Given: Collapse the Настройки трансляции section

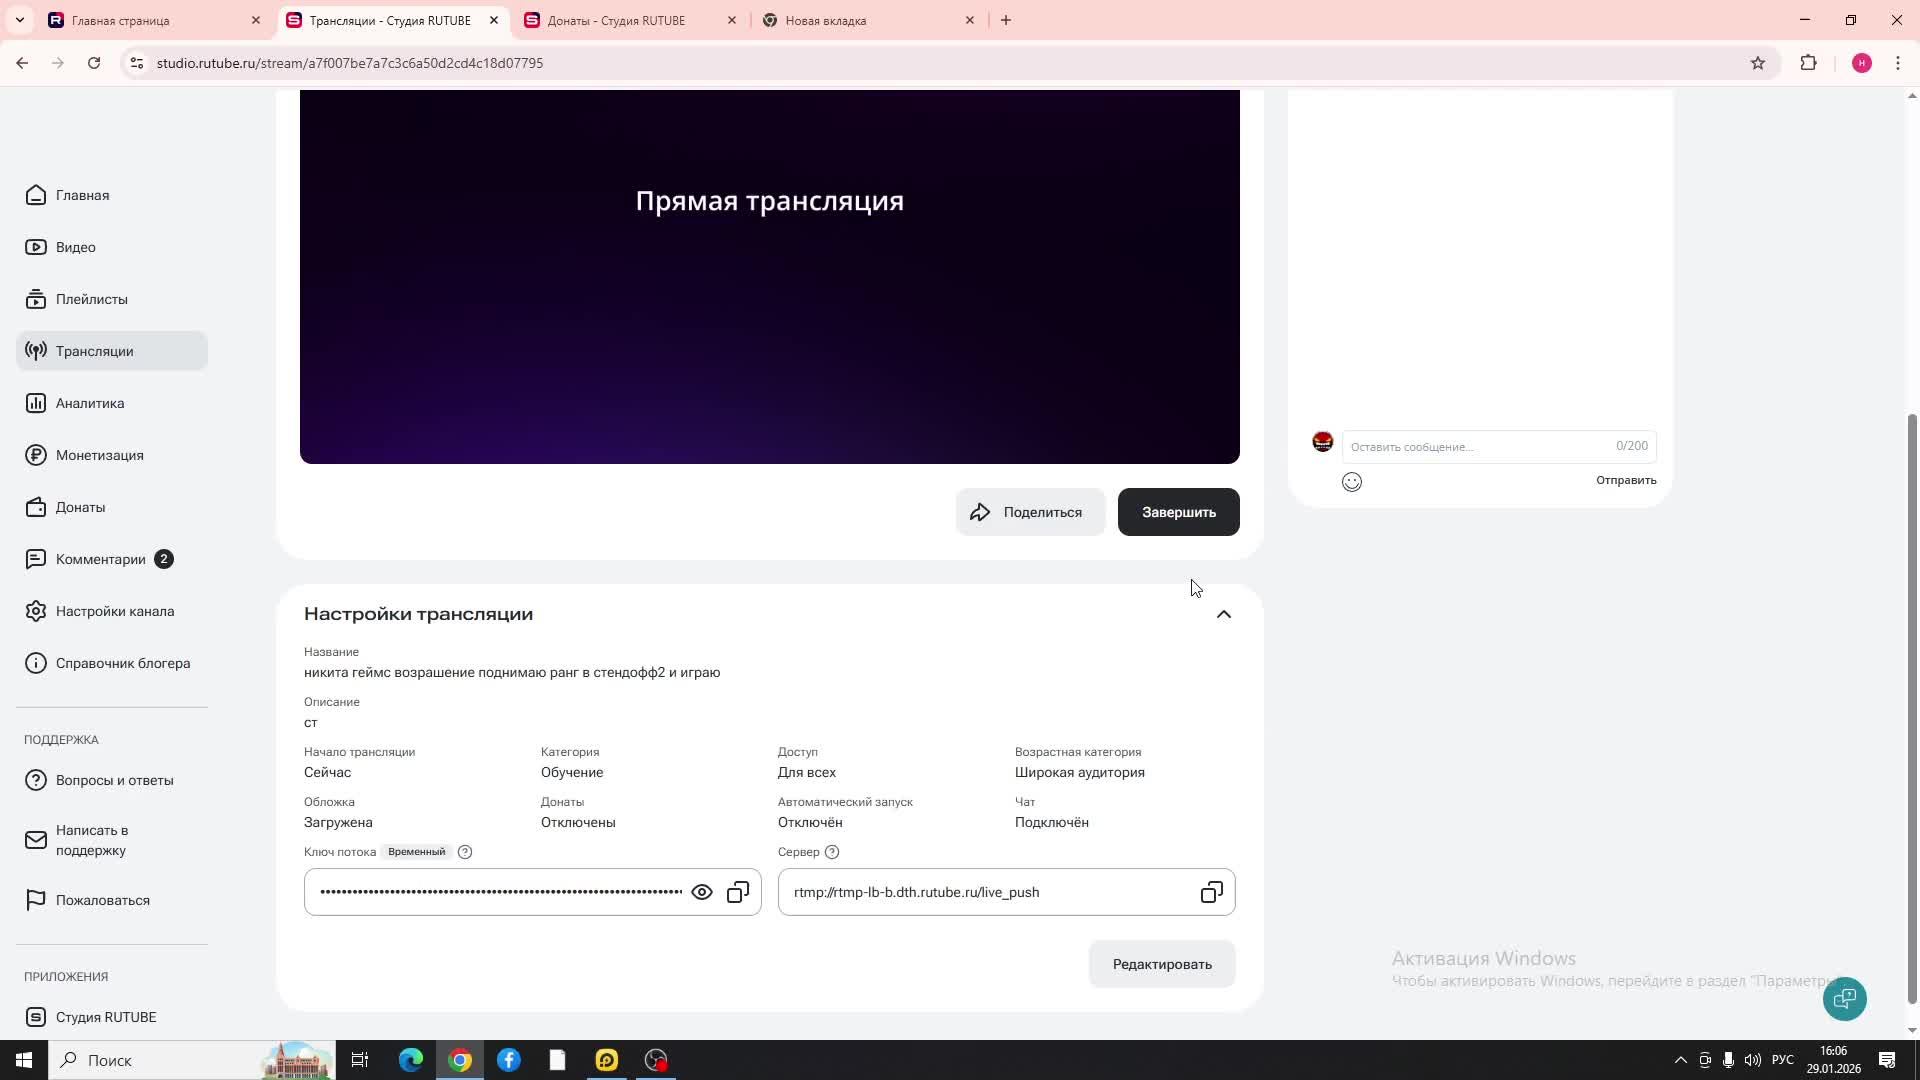Looking at the screenshot, I should click(x=1223, y=614).
